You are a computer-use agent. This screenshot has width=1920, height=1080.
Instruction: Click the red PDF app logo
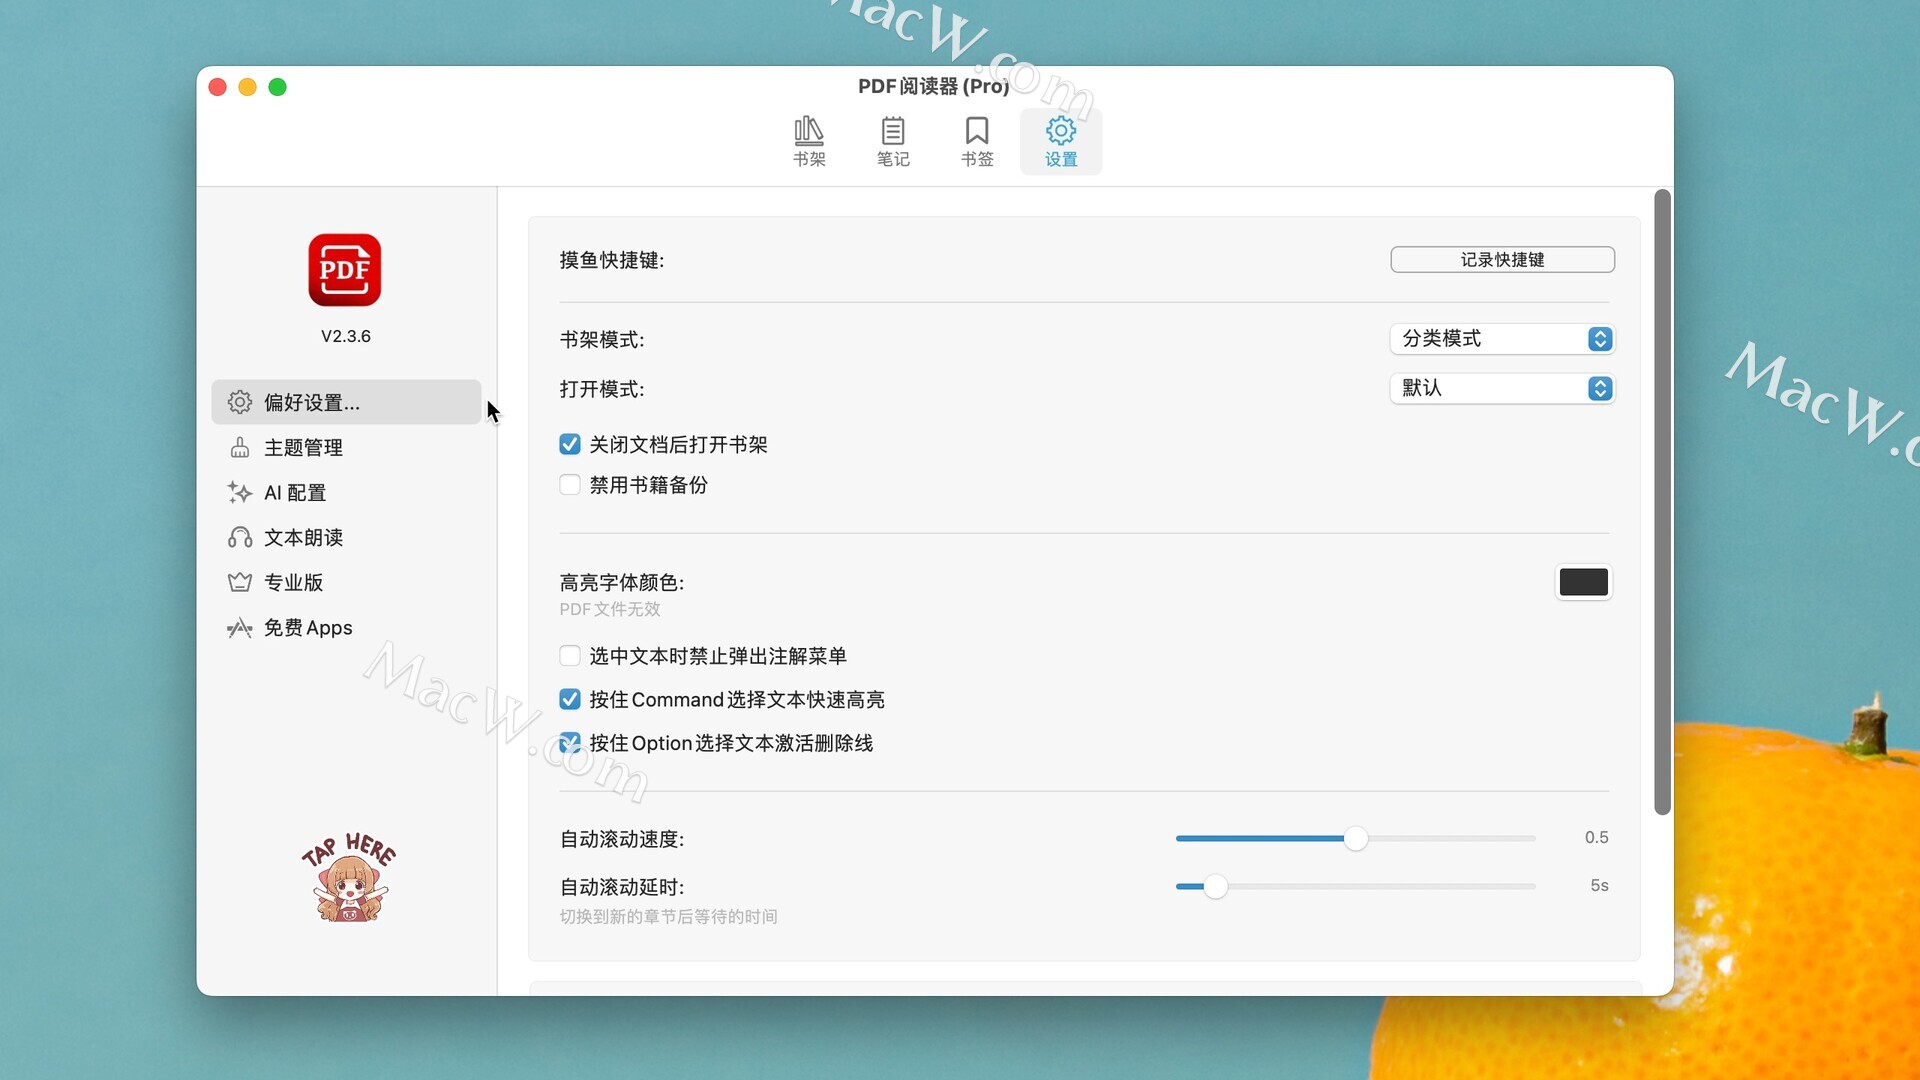coord(345,270)
